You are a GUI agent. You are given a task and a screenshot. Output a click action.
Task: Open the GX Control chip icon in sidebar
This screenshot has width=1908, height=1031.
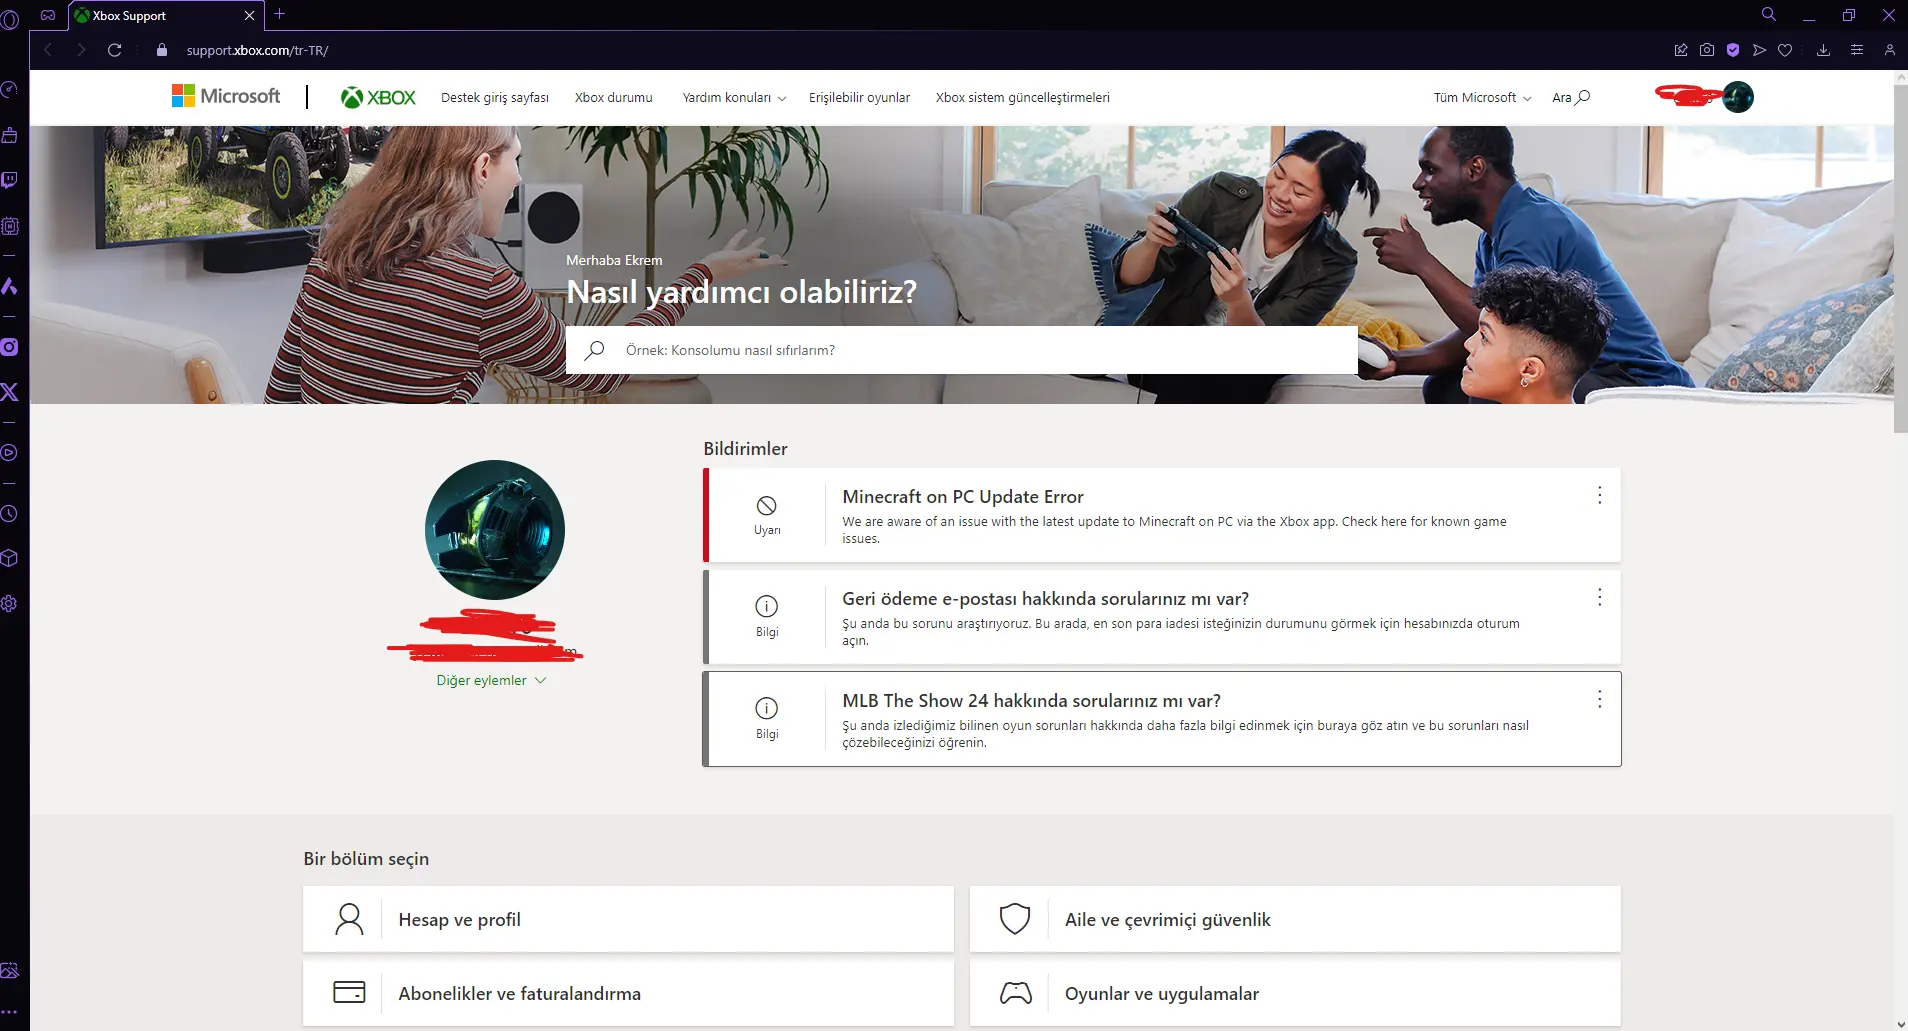click(9, 226)
